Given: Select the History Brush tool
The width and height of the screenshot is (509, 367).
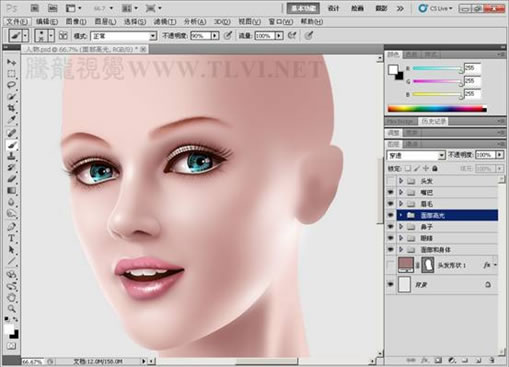Looking at the screenshot, I should coord(11,168).
